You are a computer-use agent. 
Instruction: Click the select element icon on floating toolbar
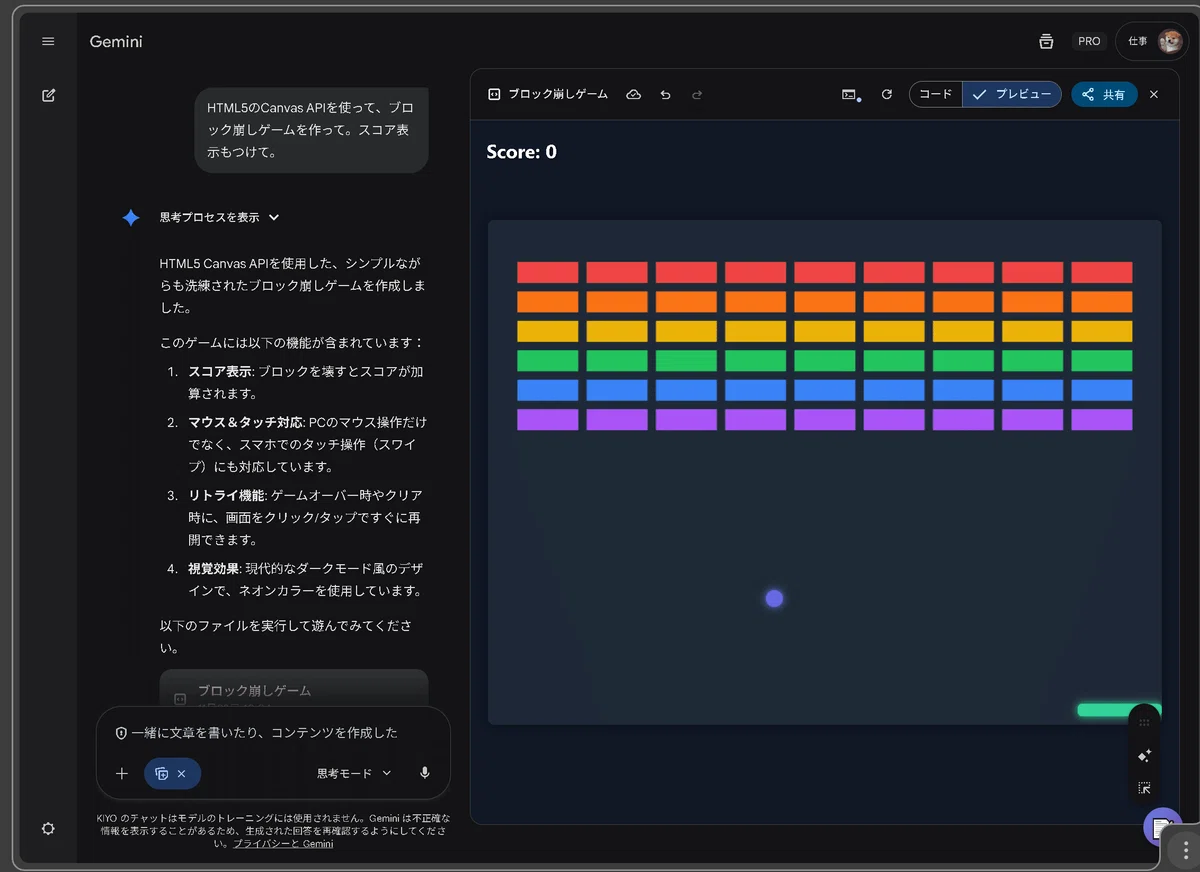point(1145,788)
